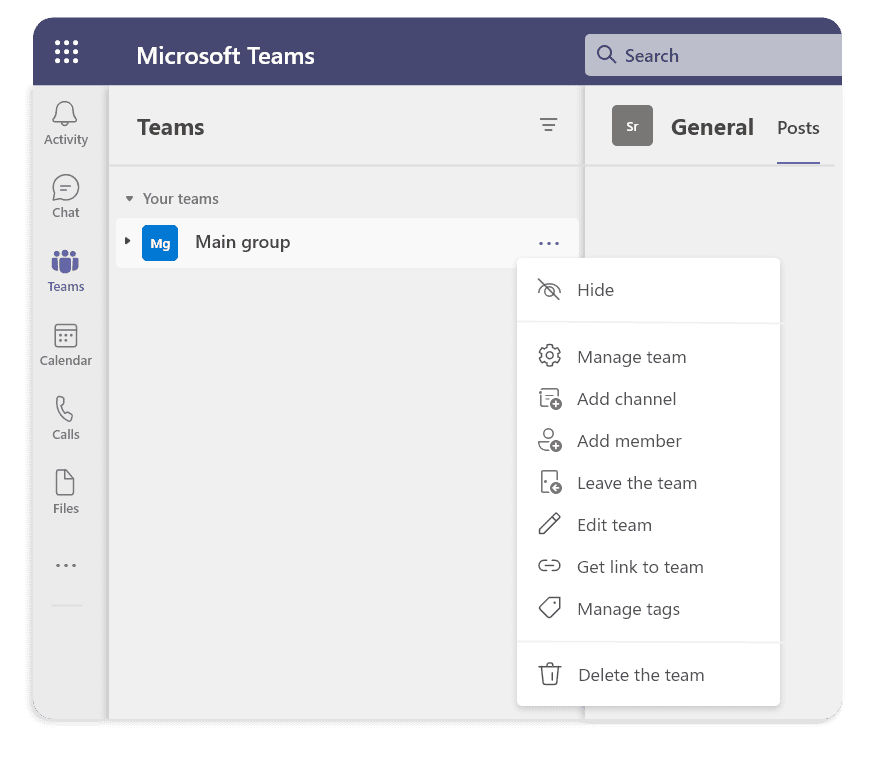Show more apps via sidebar ellipsis
Viewport: 884px width, 761px height.
(x=66, y=565)
